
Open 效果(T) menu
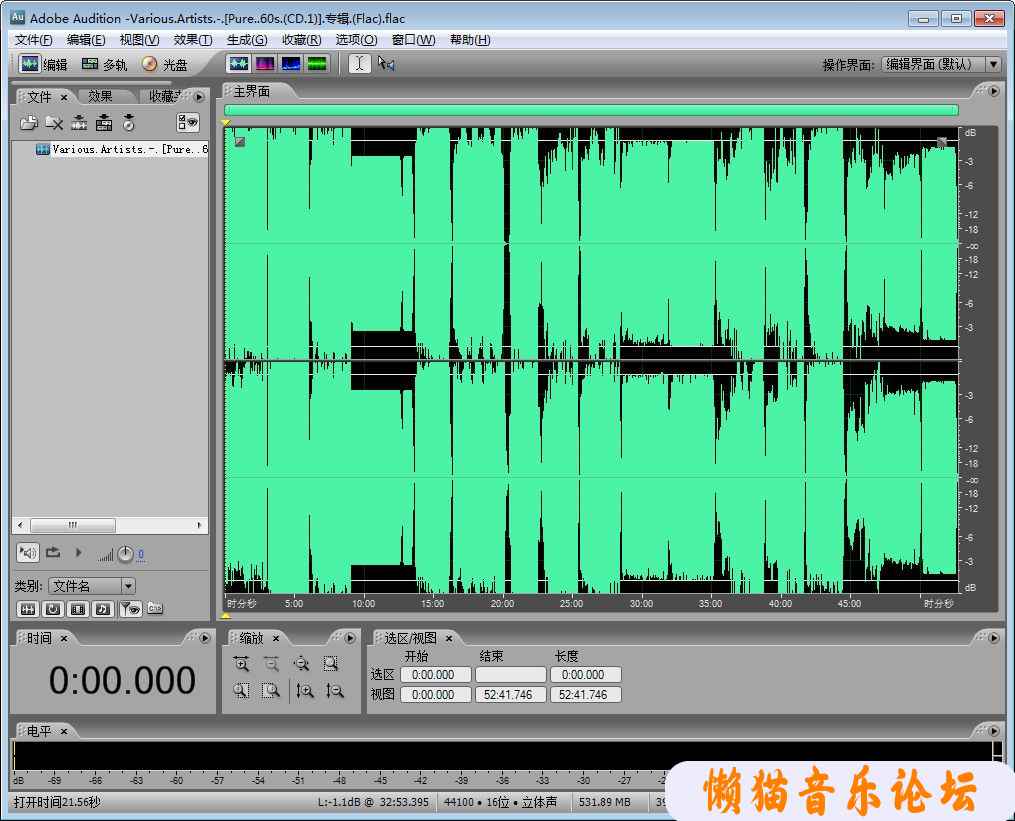(193, 40)
